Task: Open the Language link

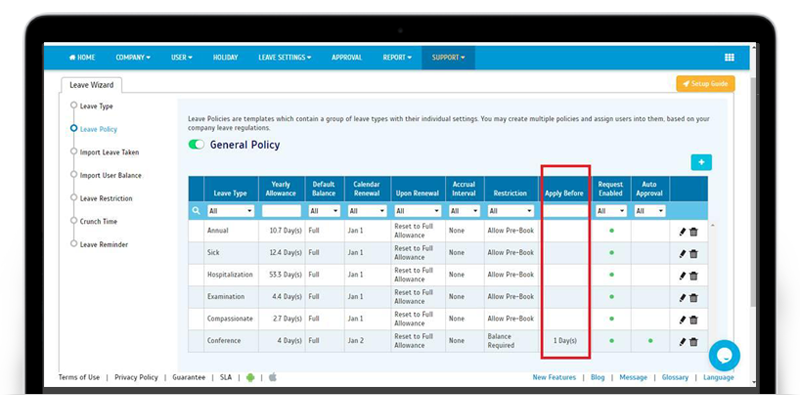Action: tap(718, 377)
